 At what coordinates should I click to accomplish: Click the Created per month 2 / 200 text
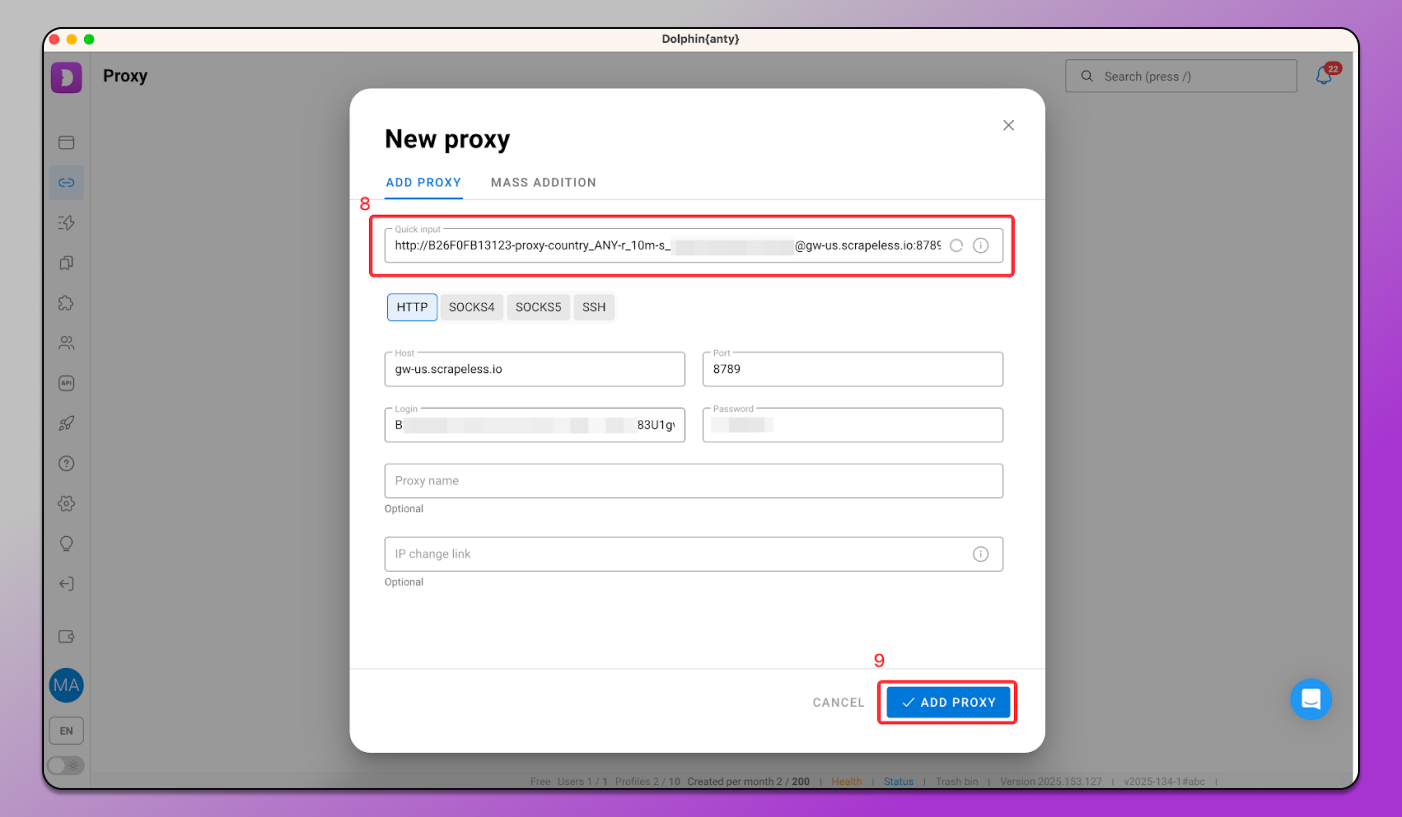749,782
